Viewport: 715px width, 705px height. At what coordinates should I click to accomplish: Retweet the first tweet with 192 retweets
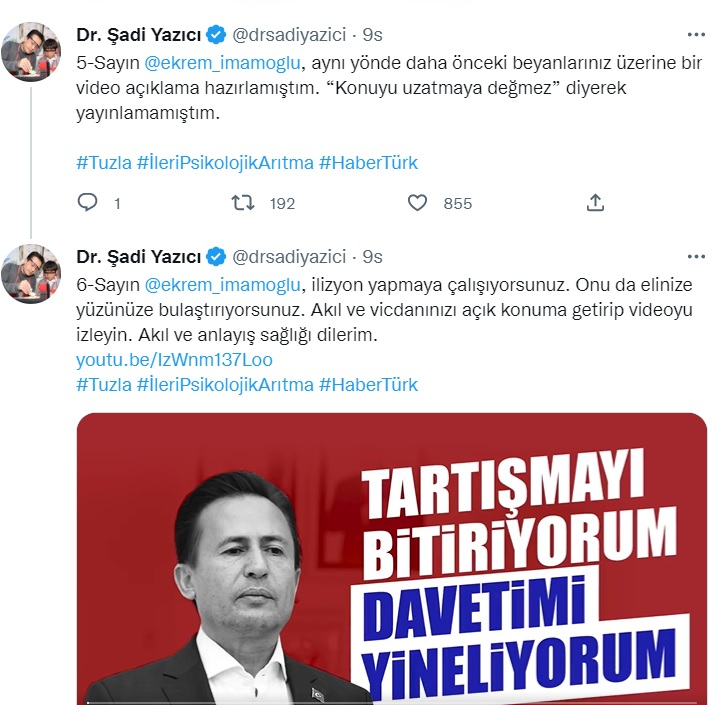(243, 202)
